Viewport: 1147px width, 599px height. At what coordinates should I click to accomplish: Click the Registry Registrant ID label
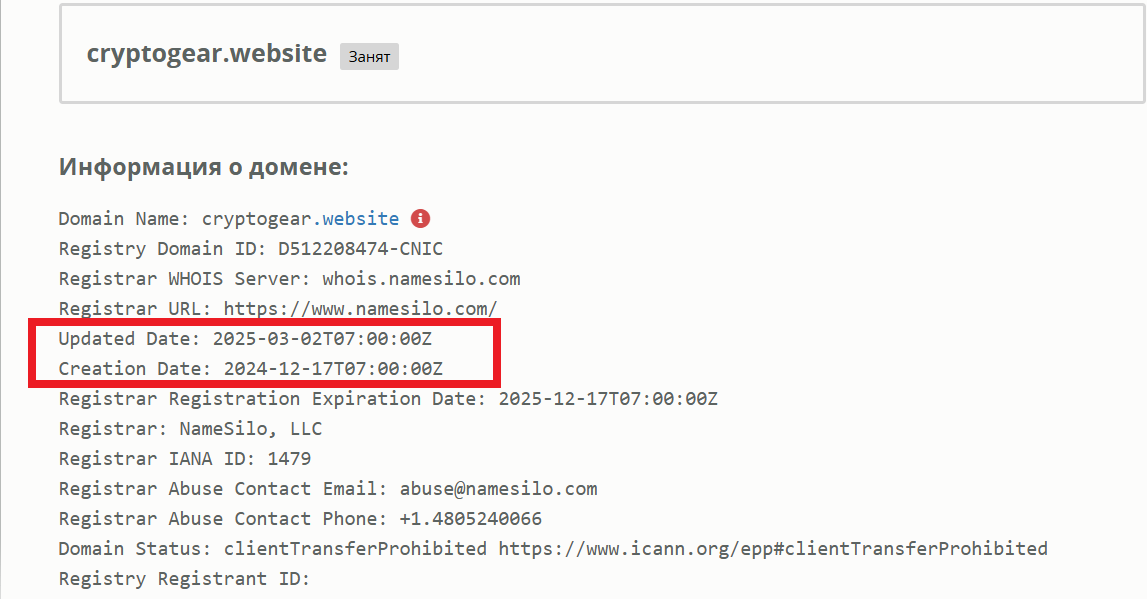[184, 579]
